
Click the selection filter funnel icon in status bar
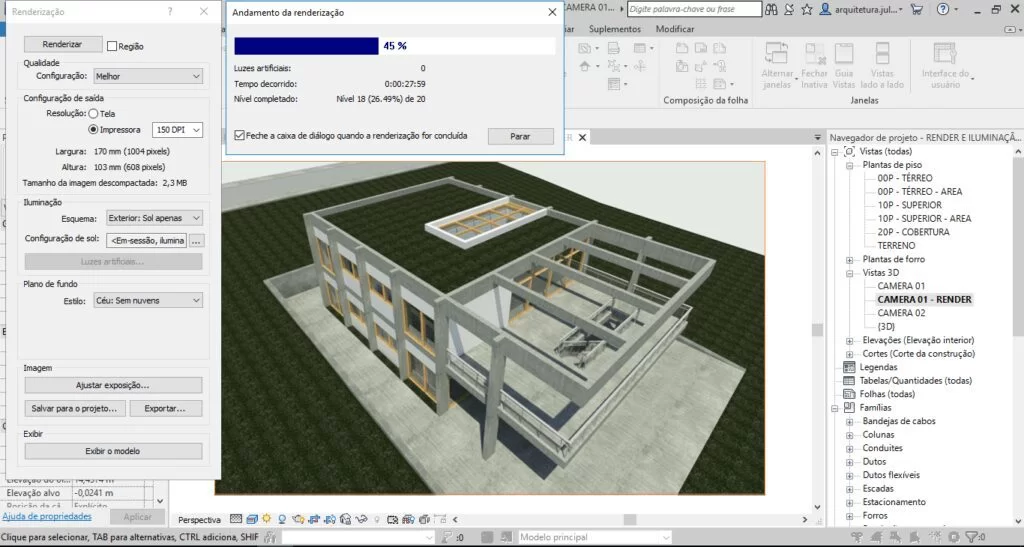pos(972,537)
